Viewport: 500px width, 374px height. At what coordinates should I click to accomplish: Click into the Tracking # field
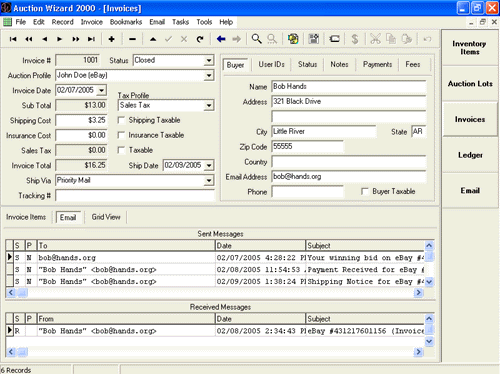pyautogui.click(x=135, y=196)
